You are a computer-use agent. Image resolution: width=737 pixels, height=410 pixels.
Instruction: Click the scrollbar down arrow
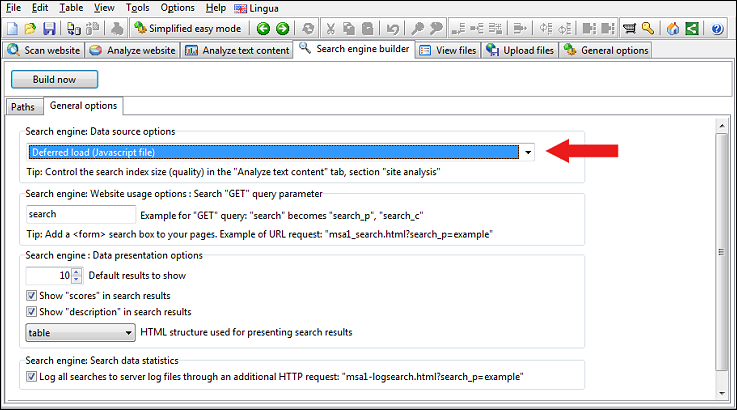point(721,394)
